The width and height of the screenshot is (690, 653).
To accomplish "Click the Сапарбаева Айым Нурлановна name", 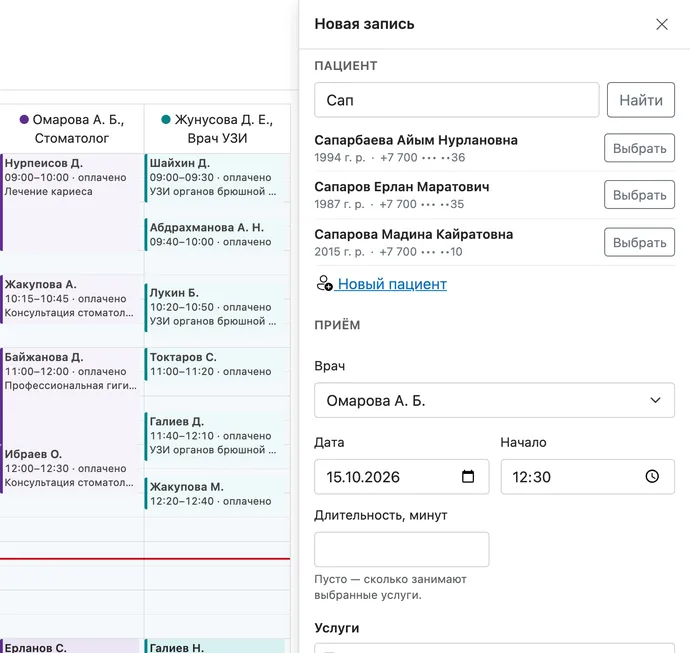I will tap(416, 140).
